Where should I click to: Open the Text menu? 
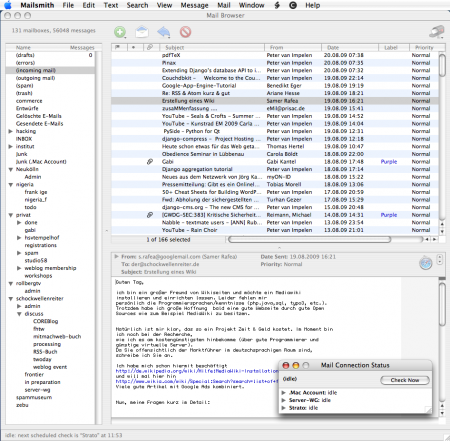111,5
